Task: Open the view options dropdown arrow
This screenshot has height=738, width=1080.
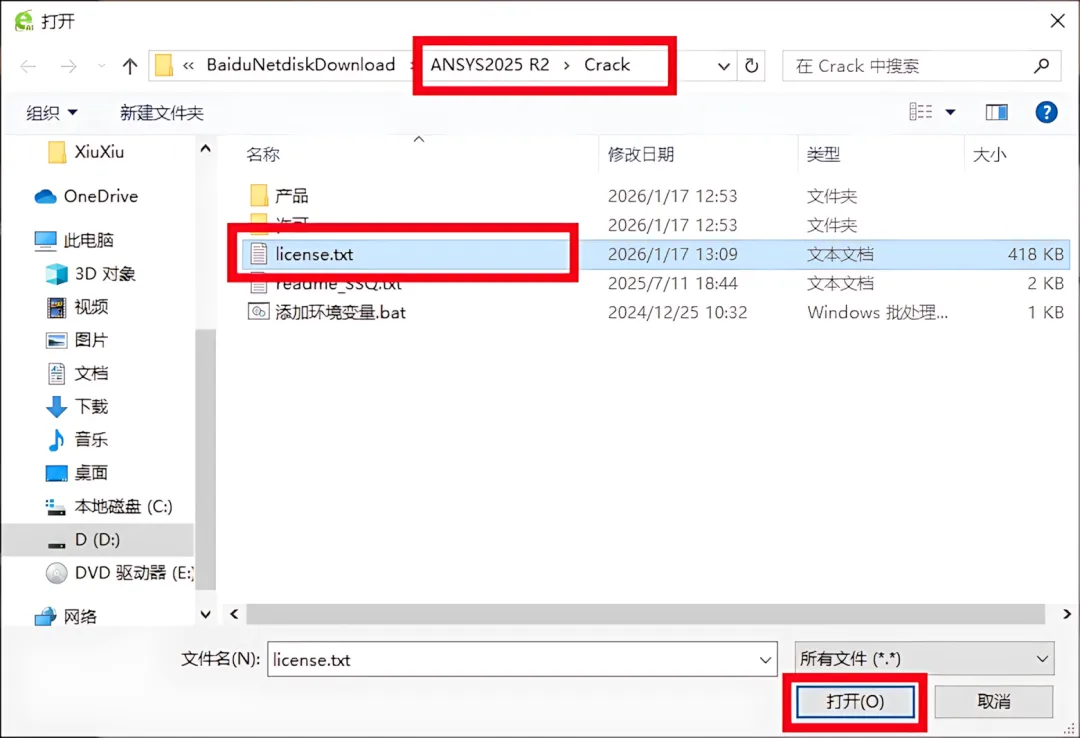Action: [x=950, y=112]
